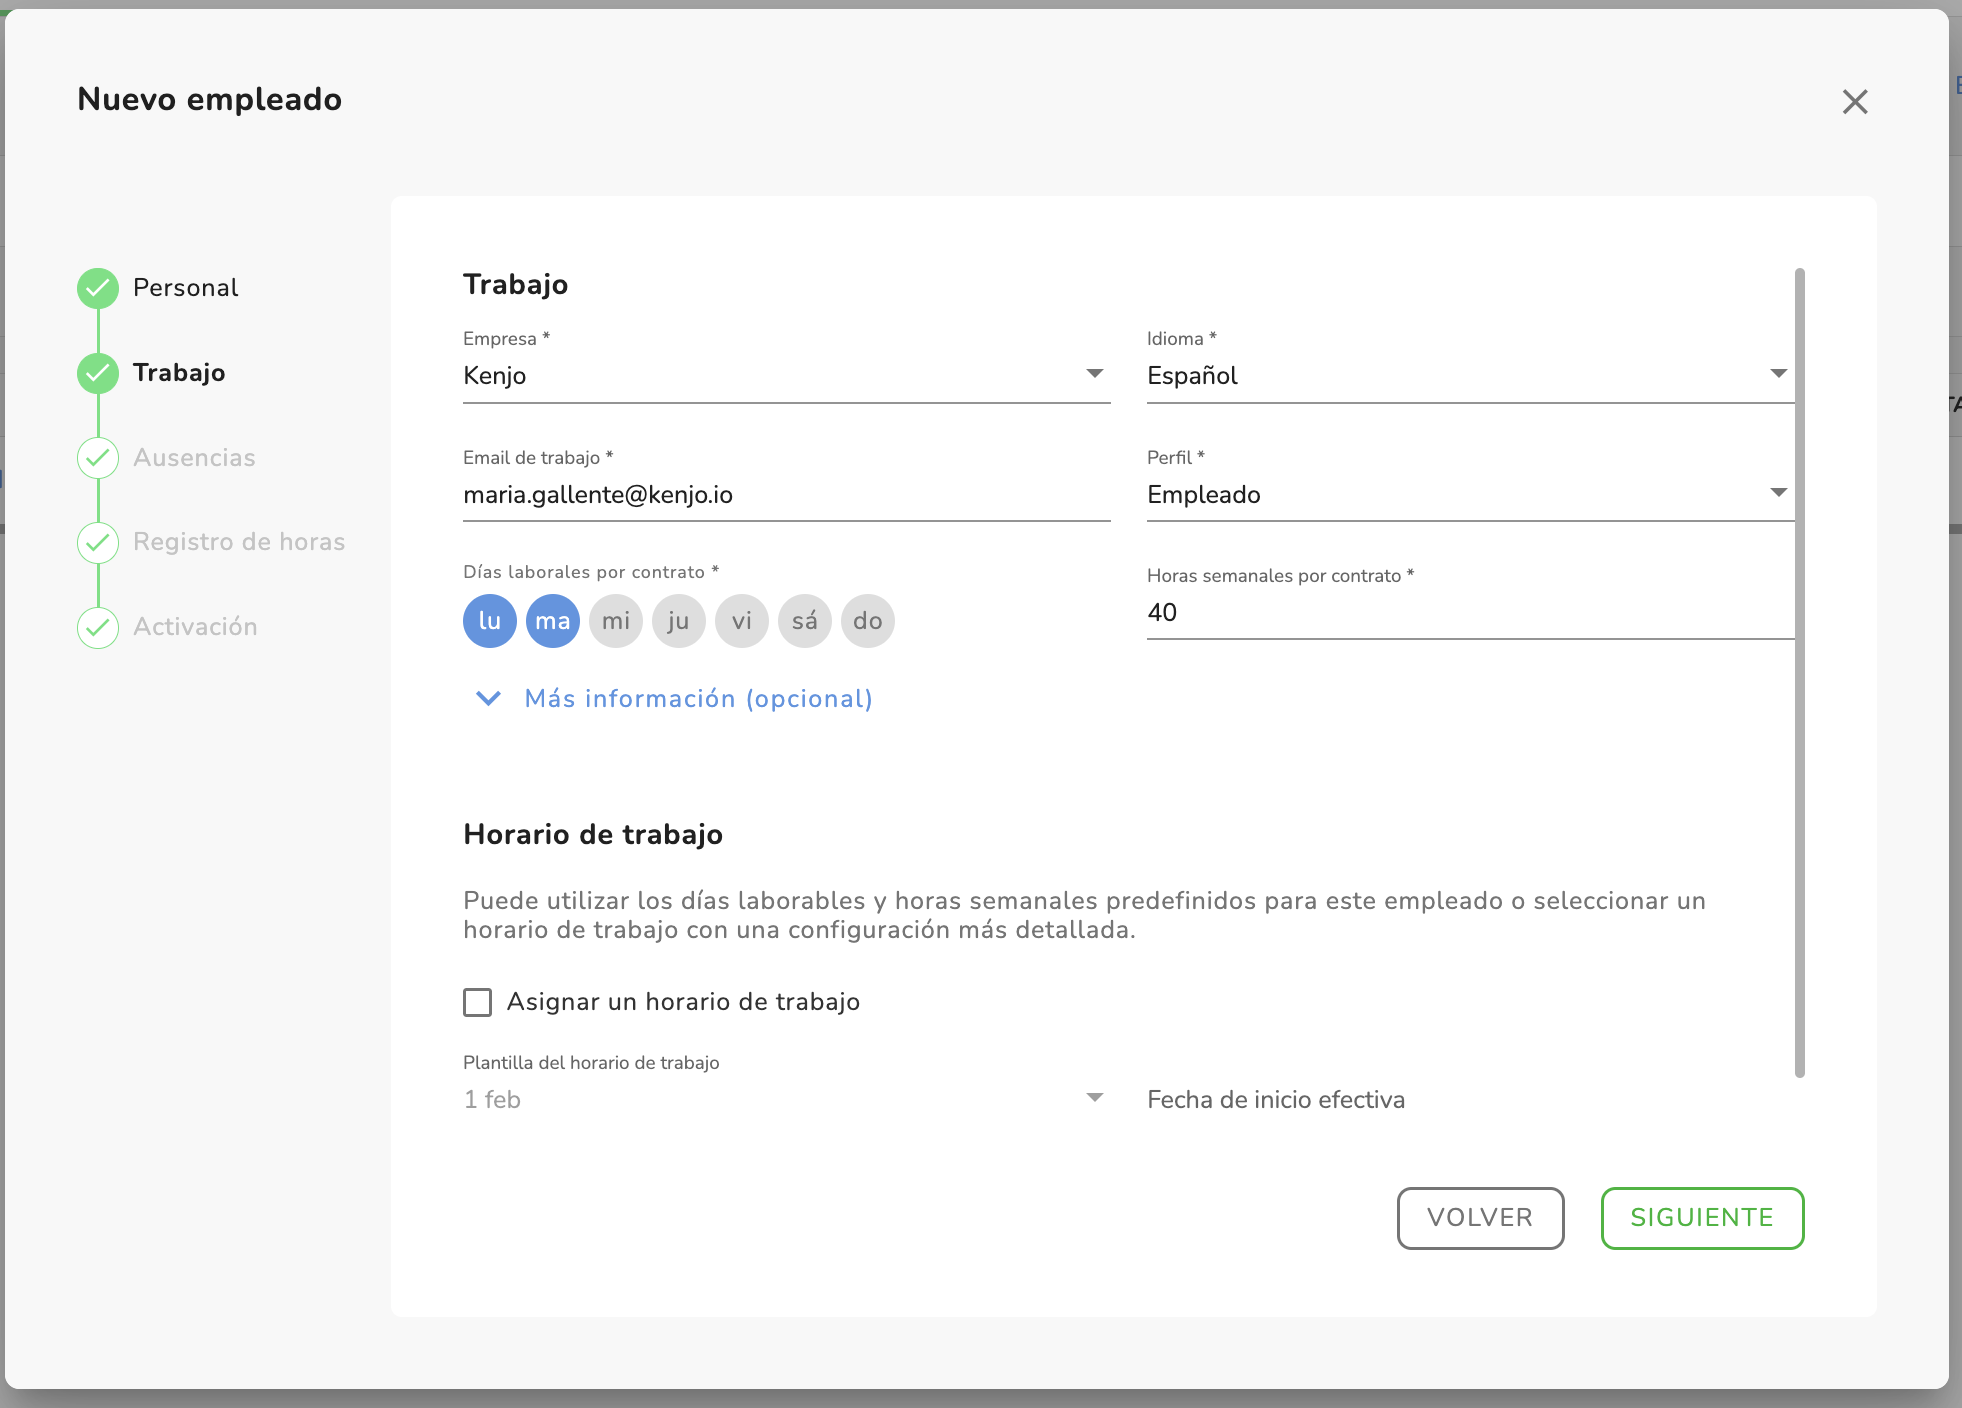Click the Trabajo step checkmark icon
Image resolution: width=1962 pixels, height=1408 pixels.
(98, 373)
